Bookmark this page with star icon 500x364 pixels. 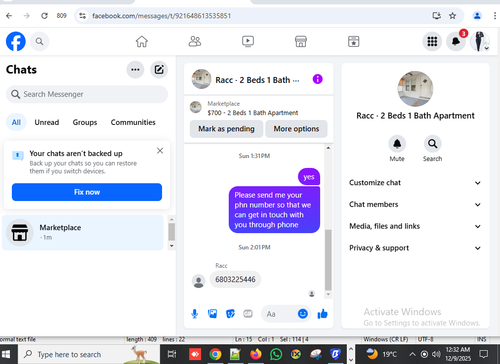pos(452,16)
